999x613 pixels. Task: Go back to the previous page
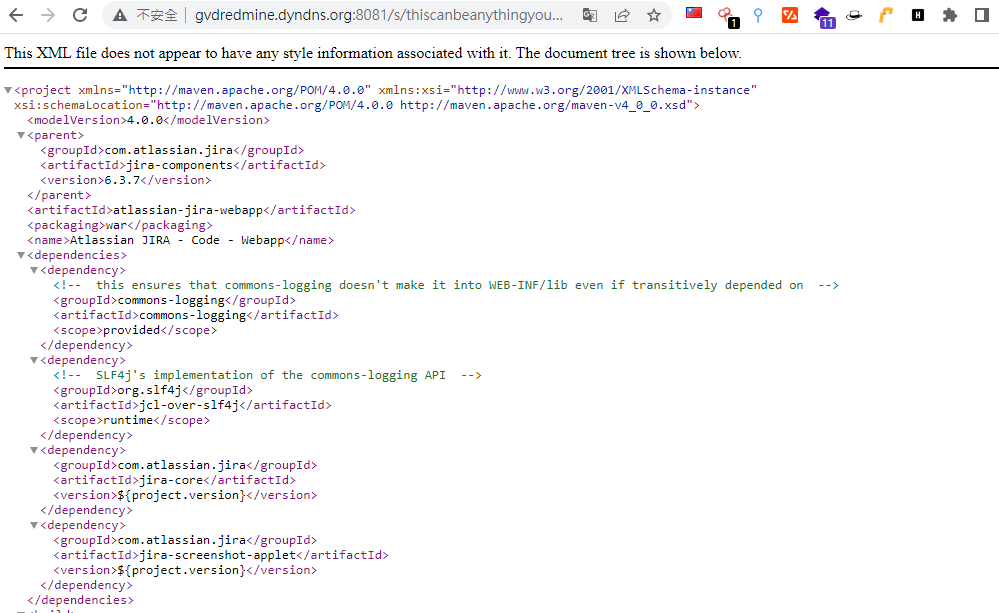coord(16,15)
